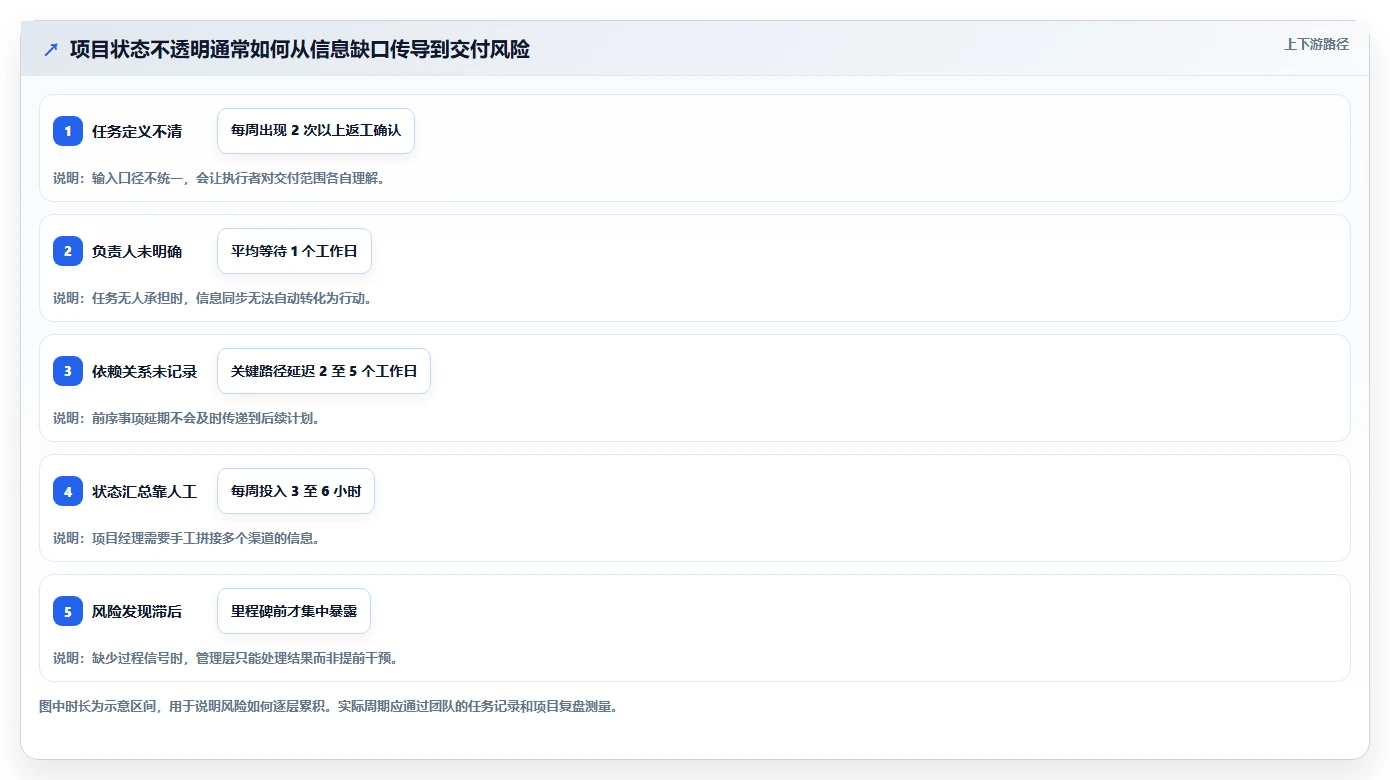Click the 关键路径延迟 2 至 5 个工作日 chip
Screen dimensions: 1390x780
(324, 371)
